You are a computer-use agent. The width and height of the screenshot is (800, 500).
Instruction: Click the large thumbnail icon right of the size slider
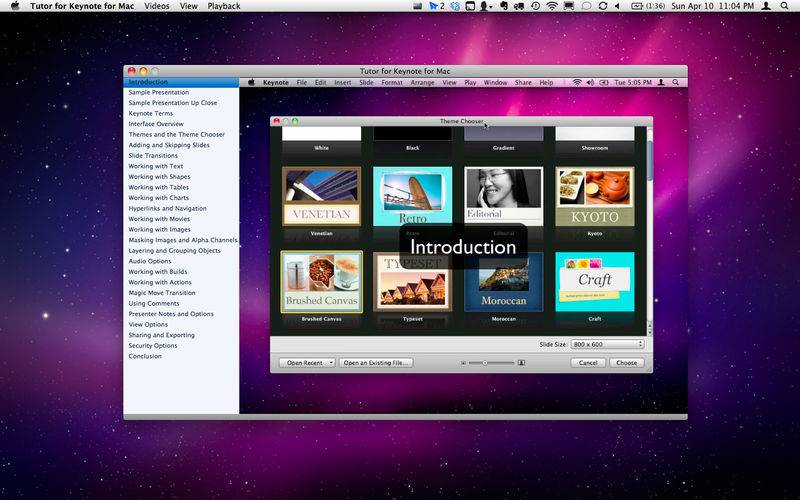point(521,363)
